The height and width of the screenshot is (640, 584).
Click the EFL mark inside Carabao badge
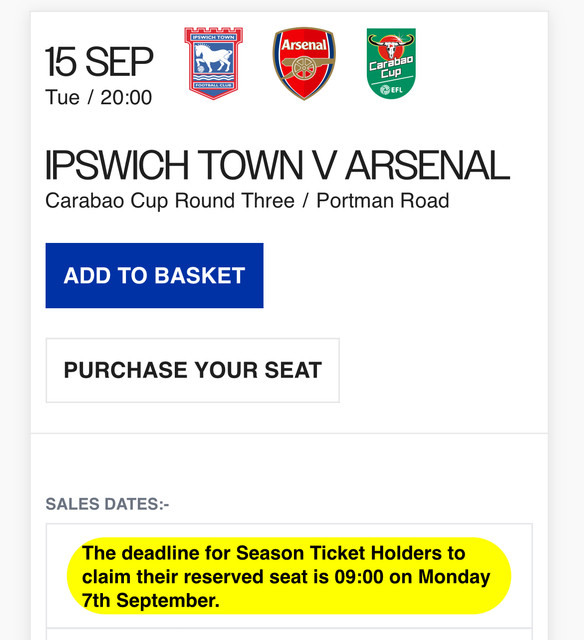click(391, 90)
